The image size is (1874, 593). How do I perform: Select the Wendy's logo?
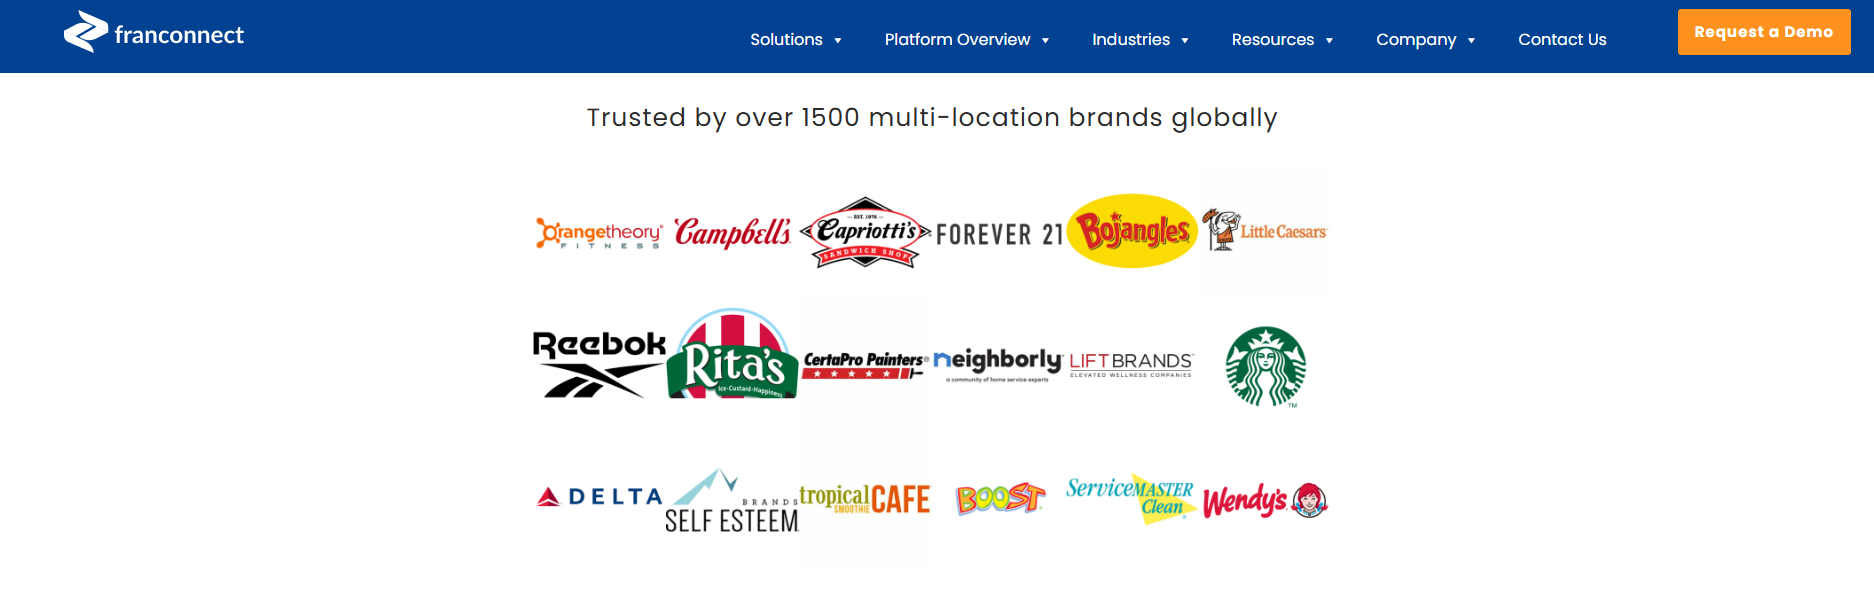pyautogui.click(x=1265, y=500)
